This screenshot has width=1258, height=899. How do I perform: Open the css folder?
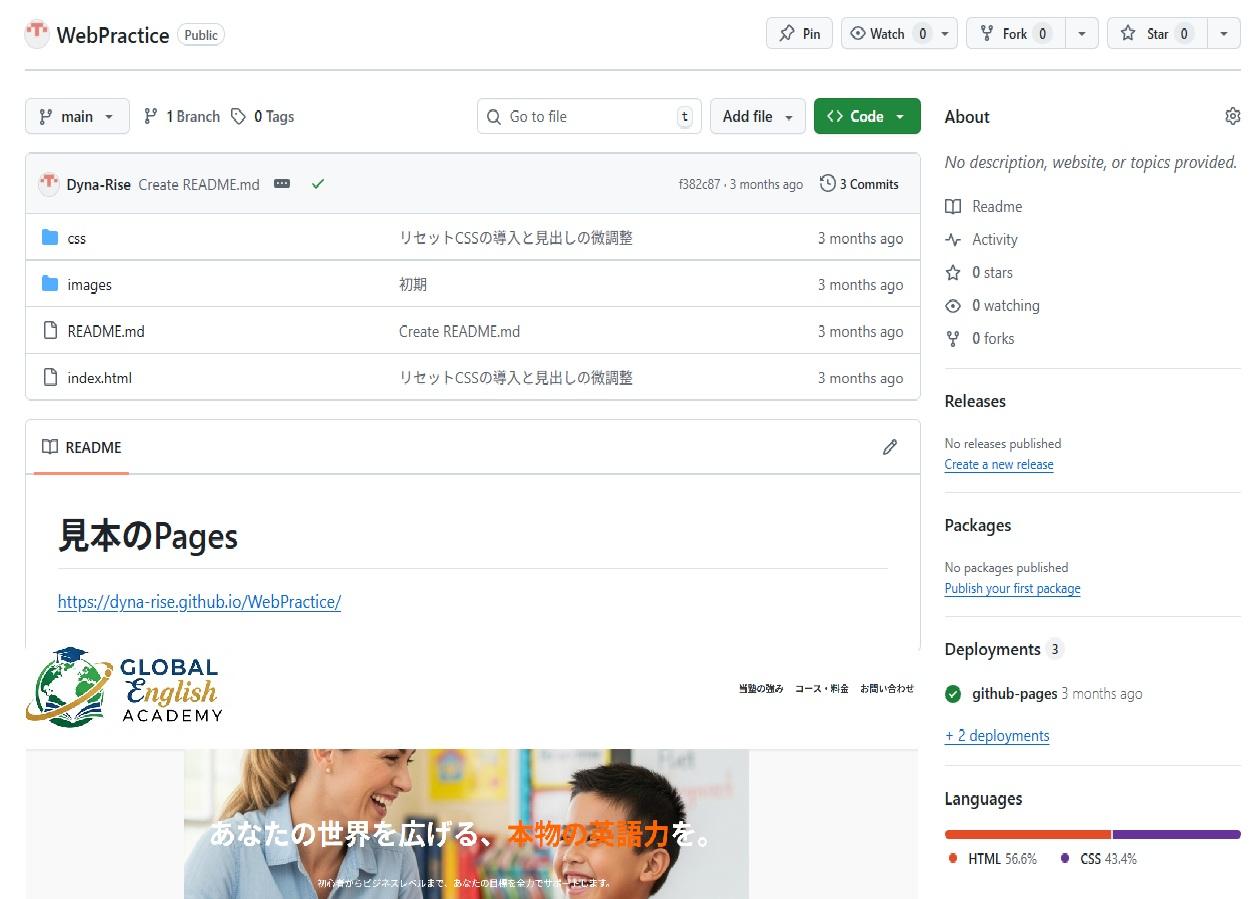coord(77,239)
